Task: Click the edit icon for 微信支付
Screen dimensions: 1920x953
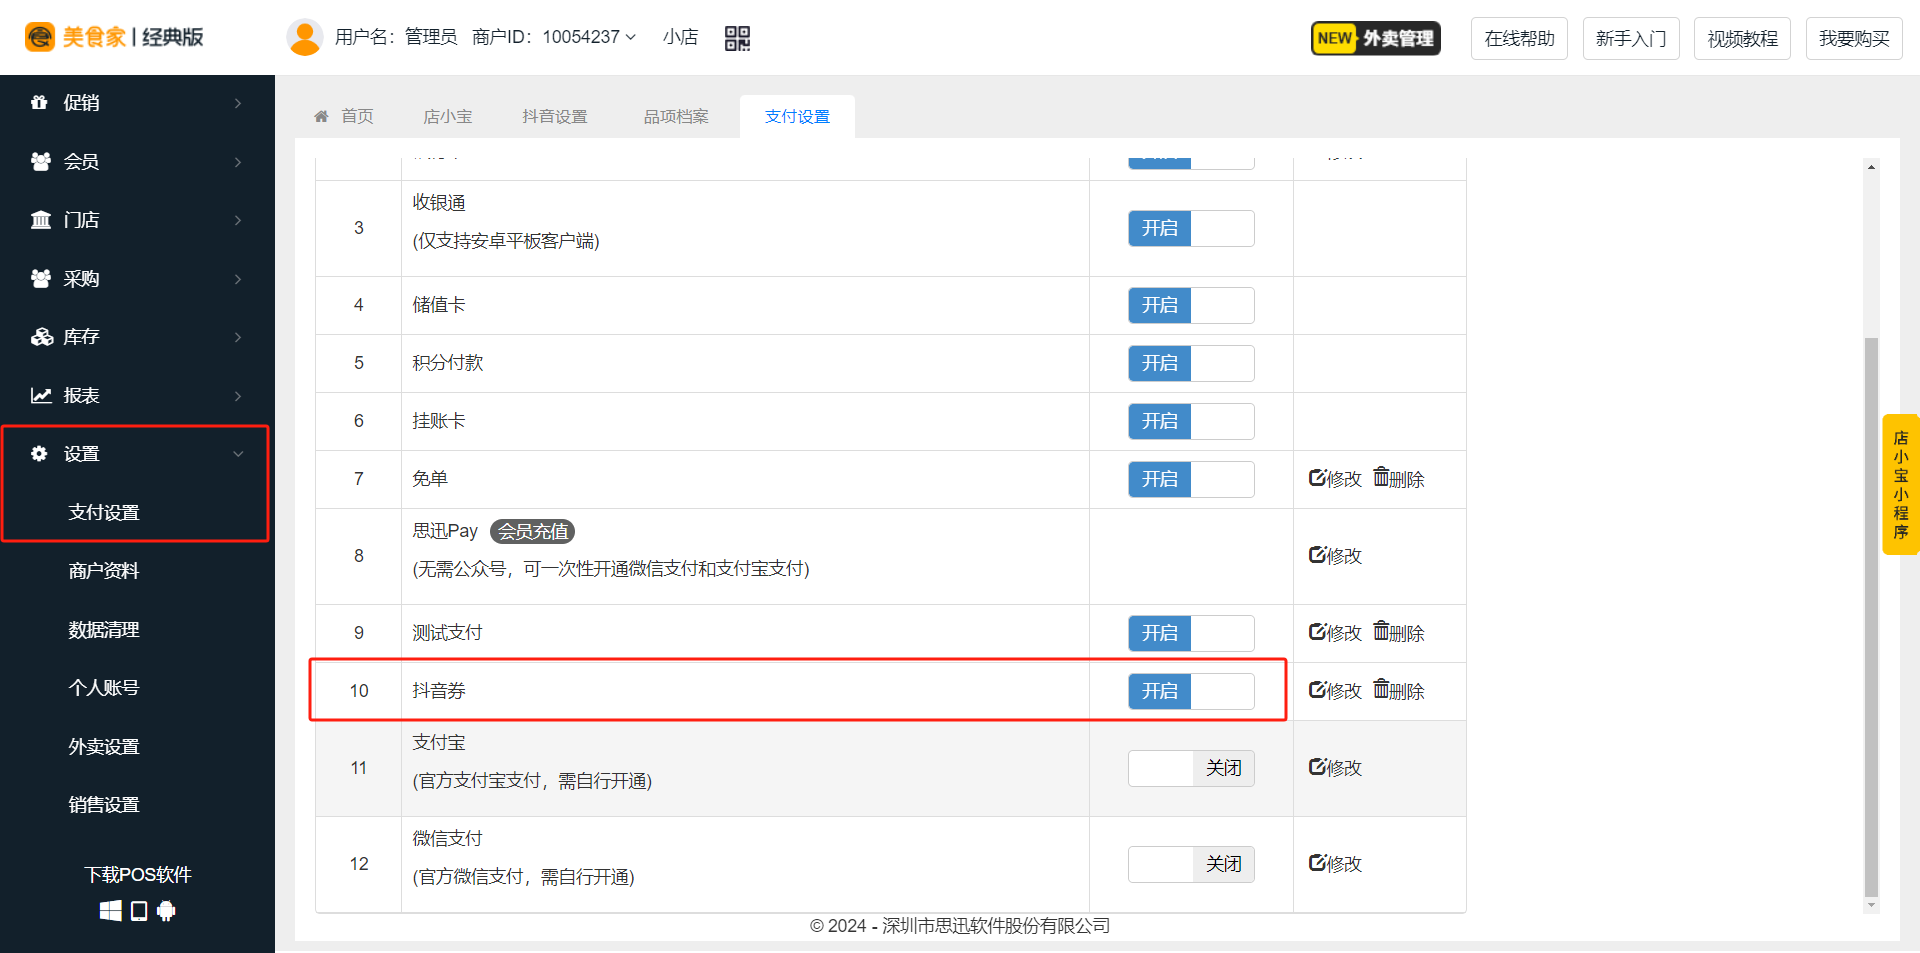Action: coord(1318,863)
